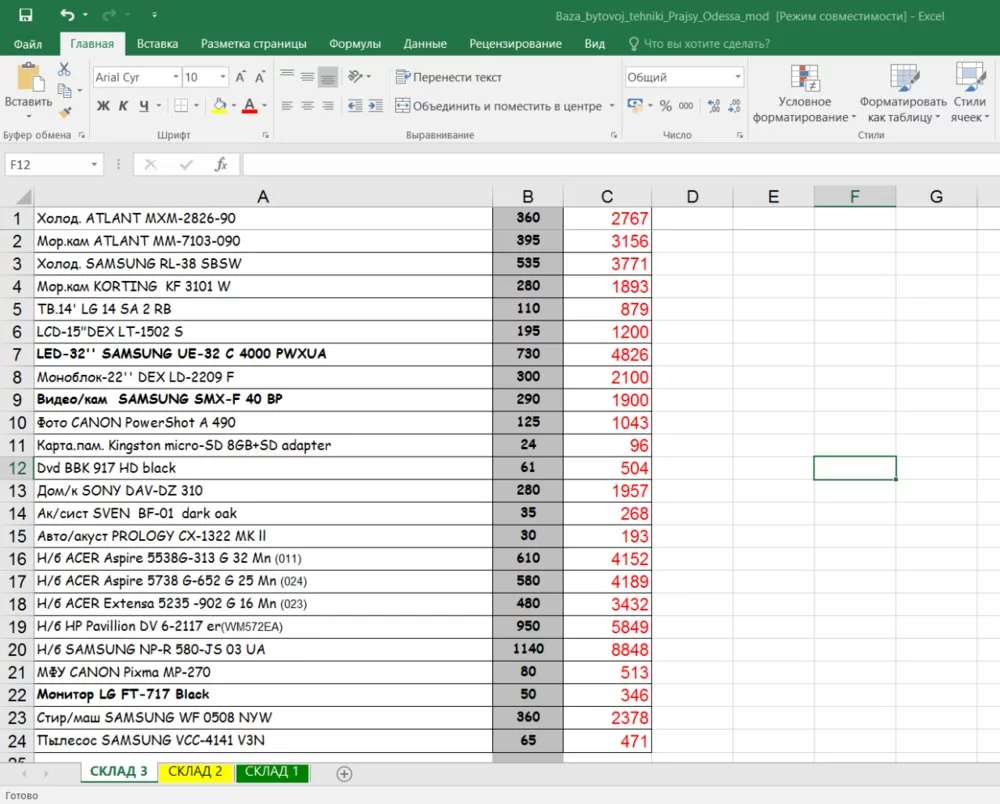Click the Percent style icon
The image size is (1000, 804).
[666, 106]
